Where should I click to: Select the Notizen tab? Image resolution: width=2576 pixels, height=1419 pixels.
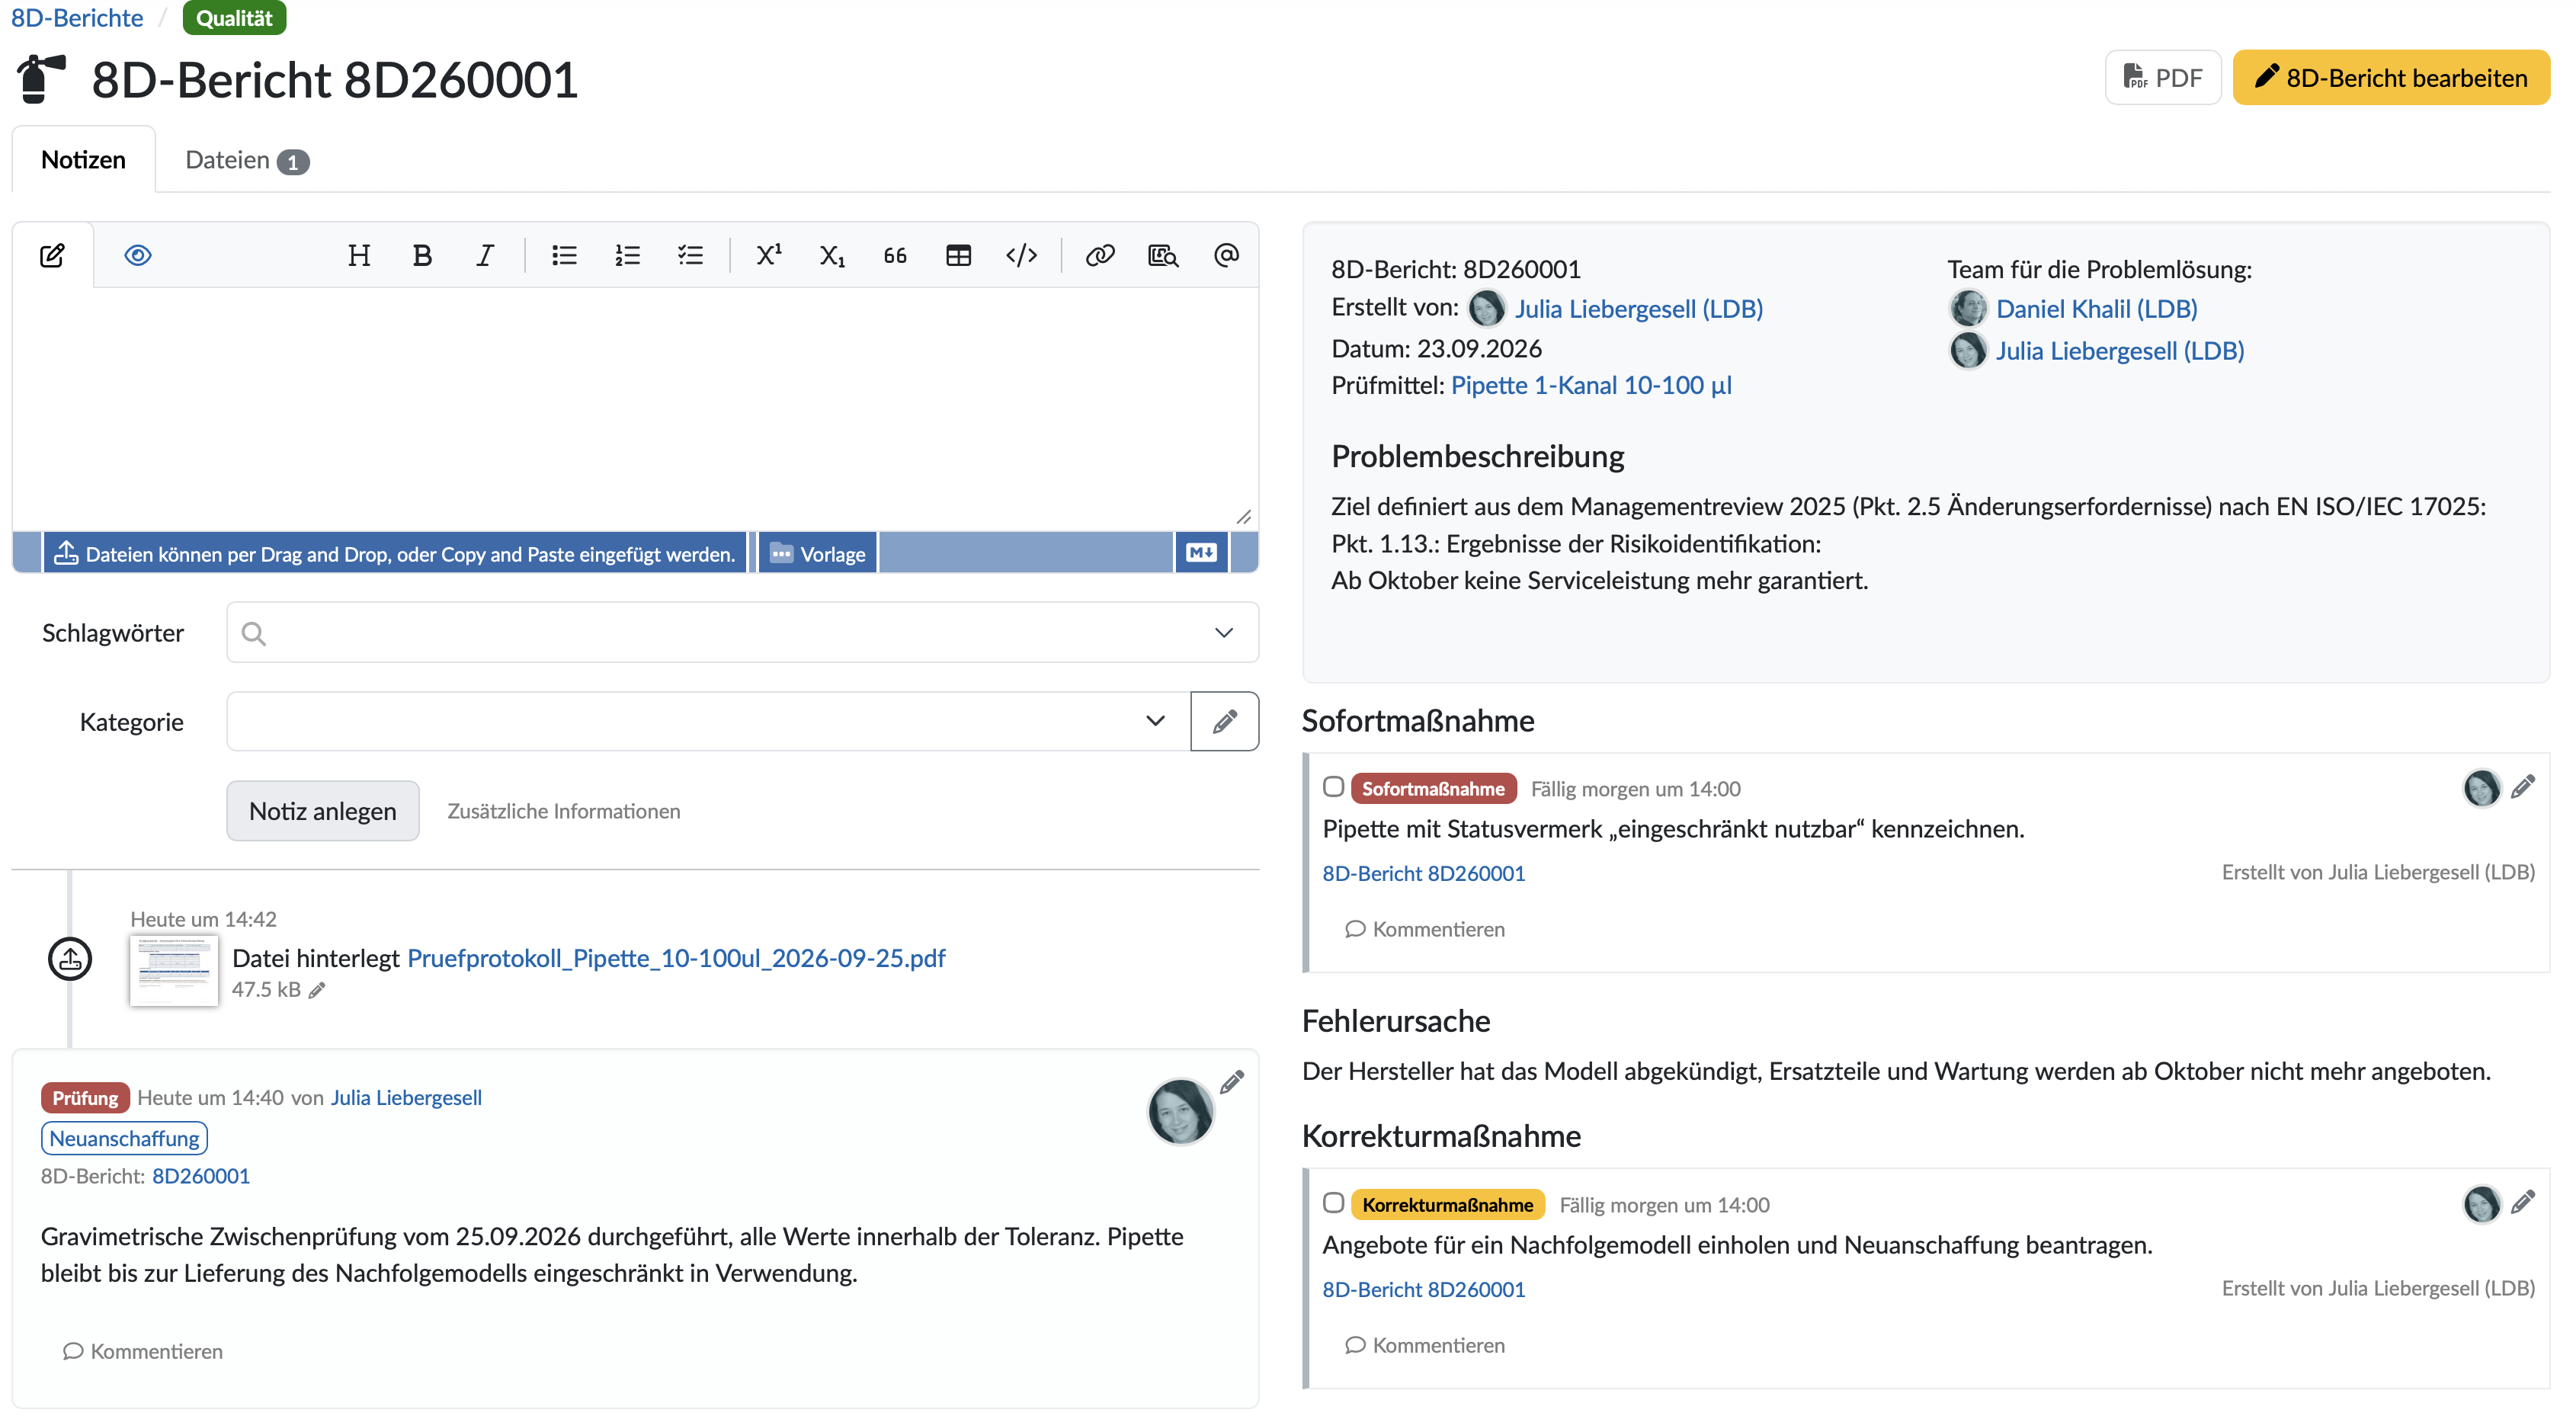(x=83, y=160)
